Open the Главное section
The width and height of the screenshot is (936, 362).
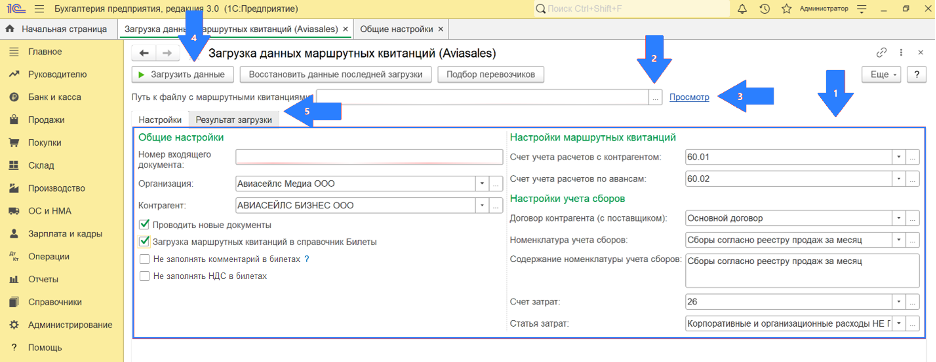[45, 52]
